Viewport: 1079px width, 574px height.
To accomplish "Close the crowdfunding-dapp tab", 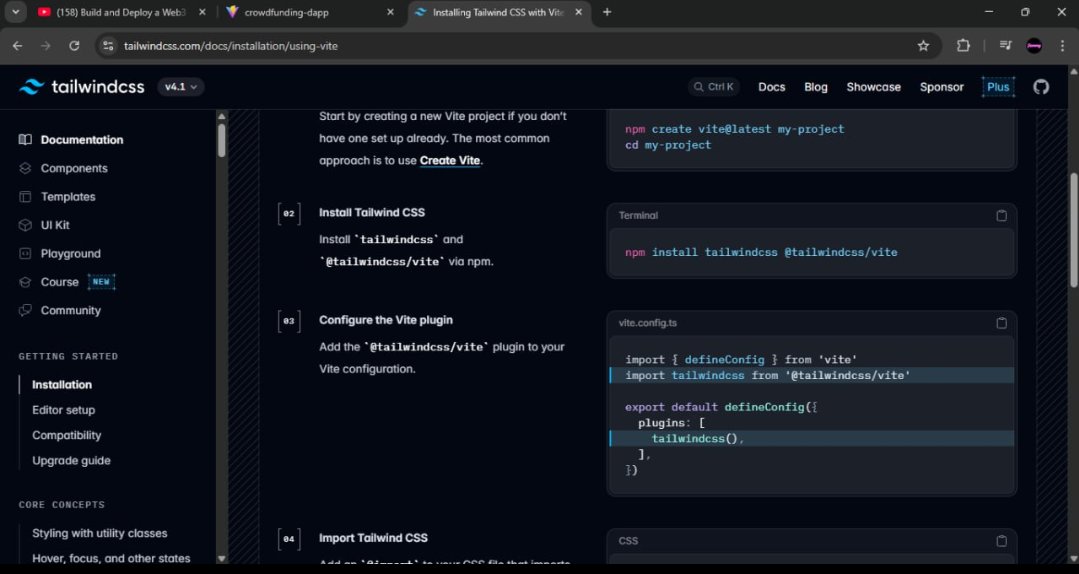I will pyautogui.click(x=390, y=12).
